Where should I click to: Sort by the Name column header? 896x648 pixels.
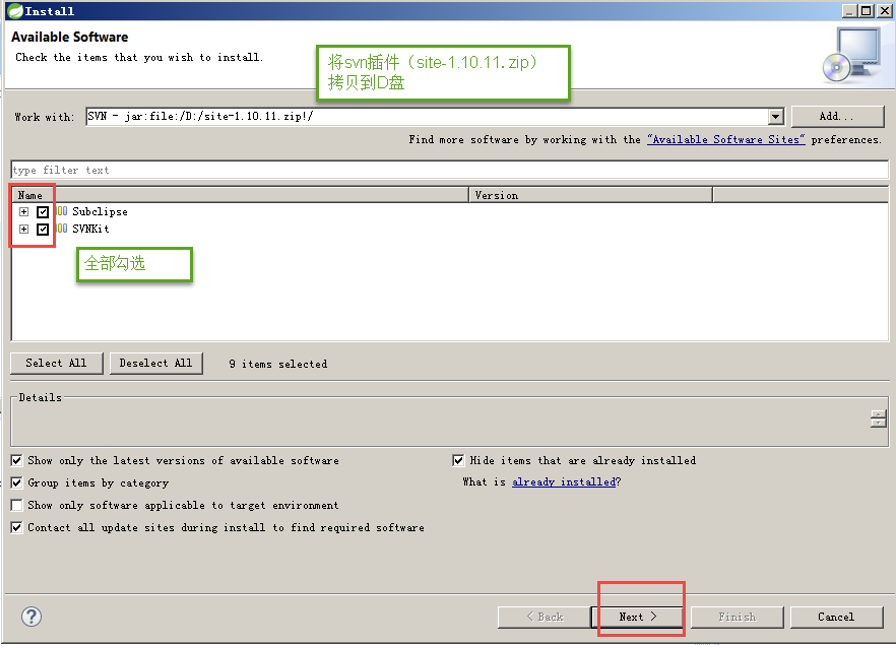tap(240, 195)
